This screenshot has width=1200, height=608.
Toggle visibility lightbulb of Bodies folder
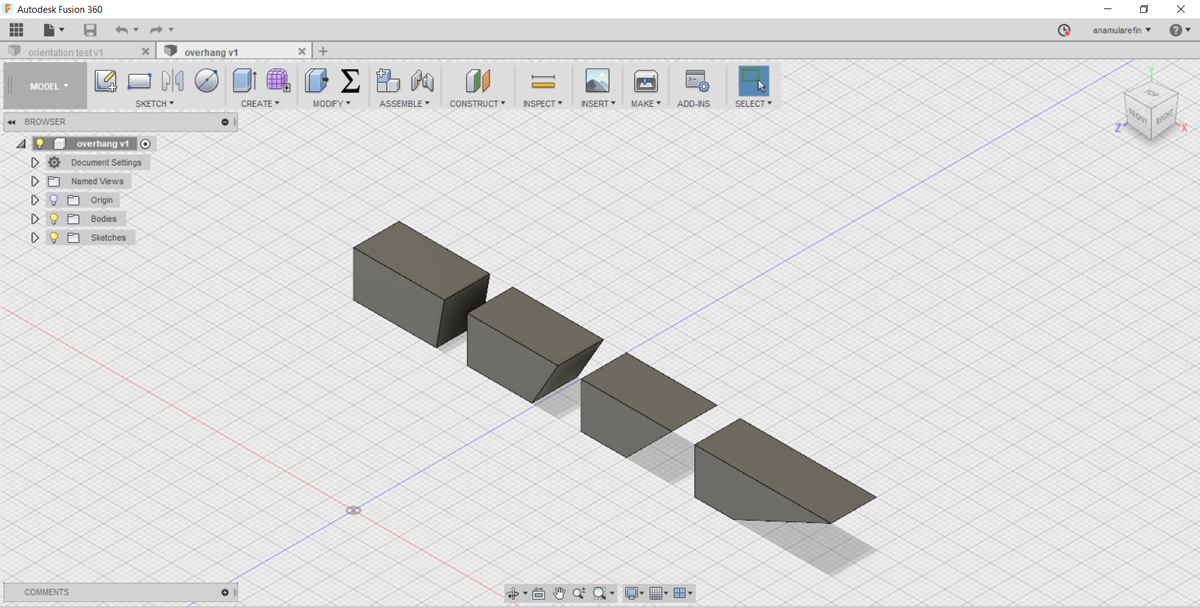pyautogui.click(x=54, y=219)
